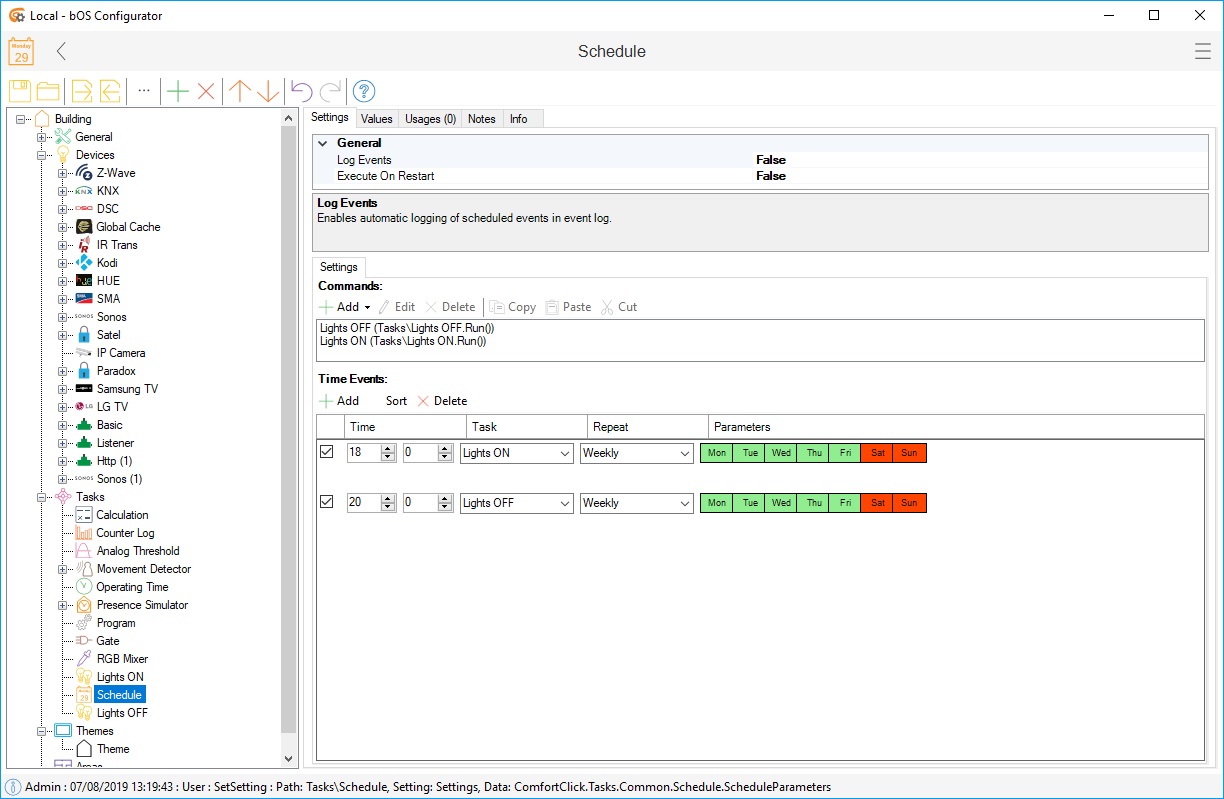Toggle Fri in the Lights OFF row
This screenshot has height=799, width=1224.
coord(845,503)
